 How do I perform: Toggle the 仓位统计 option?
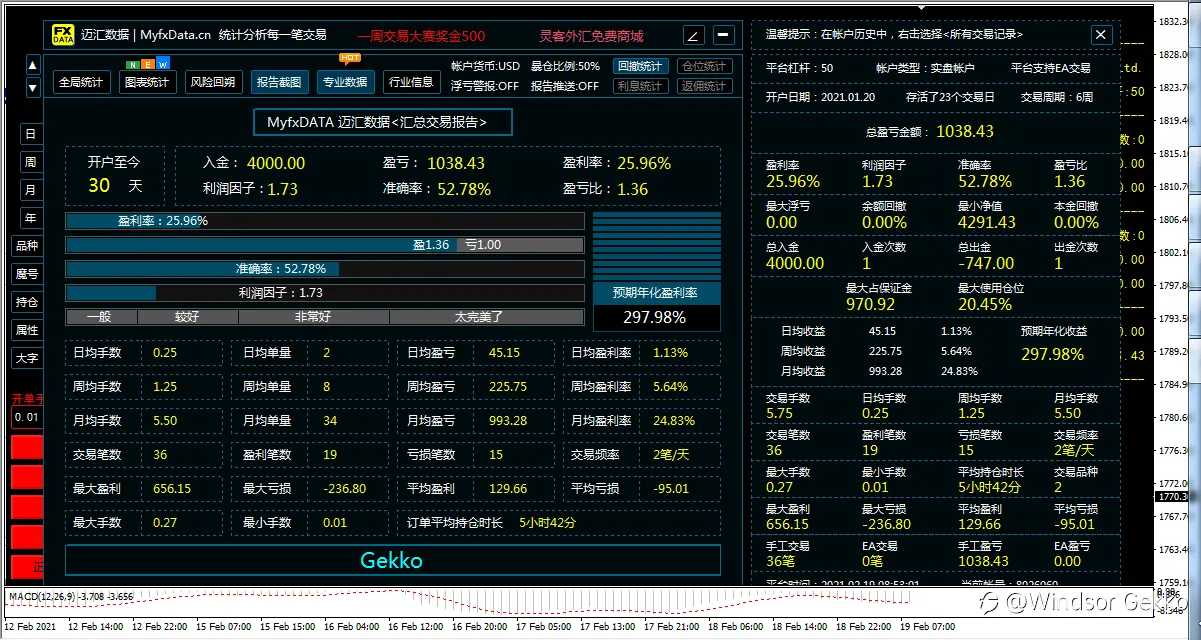[x=704, y=66]
